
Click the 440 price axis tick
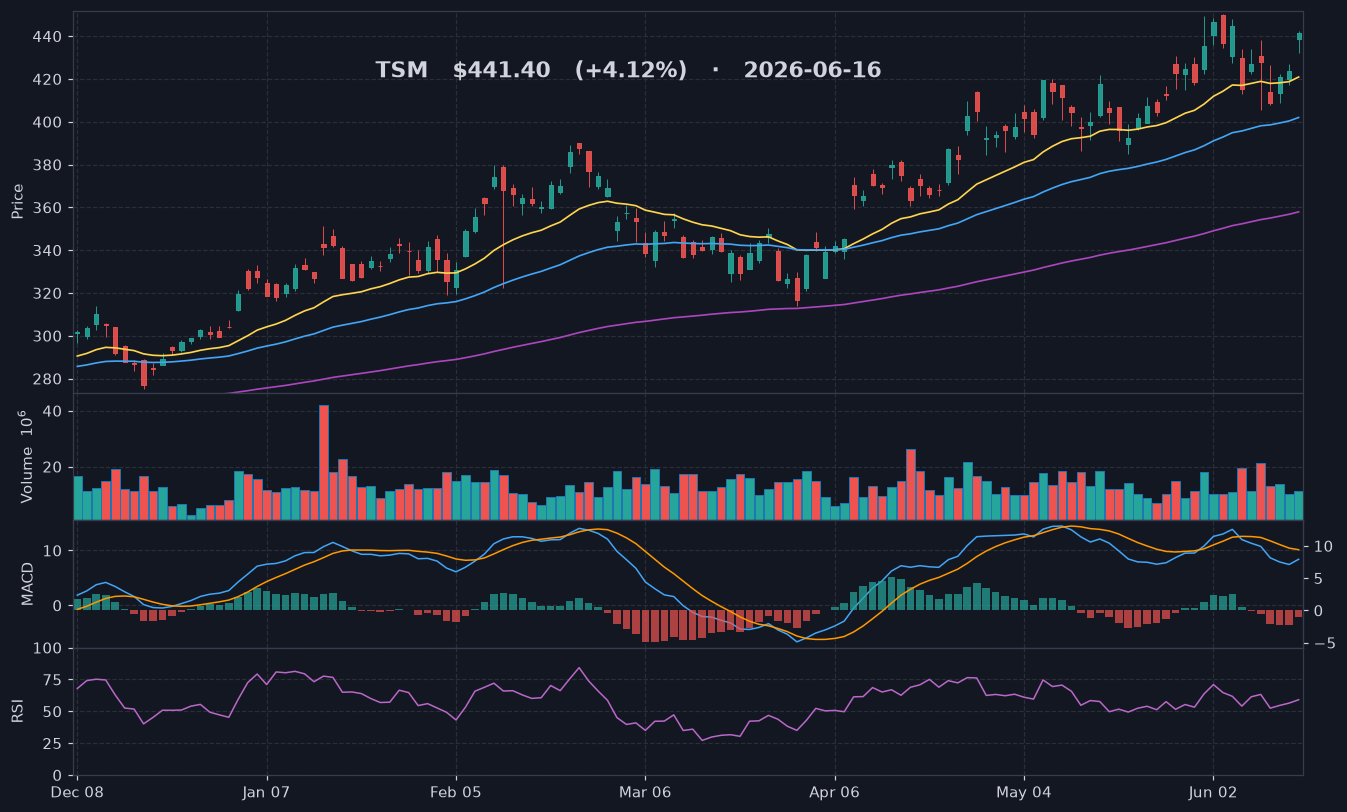tap(50, 37)
